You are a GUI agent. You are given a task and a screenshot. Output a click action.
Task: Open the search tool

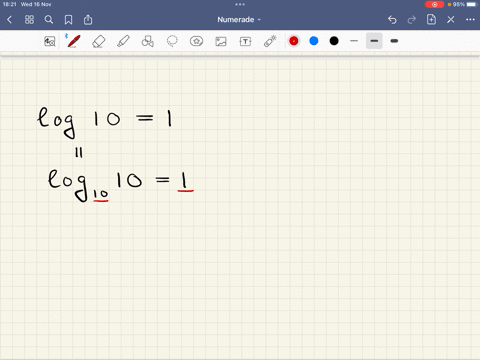click(49, 20)
